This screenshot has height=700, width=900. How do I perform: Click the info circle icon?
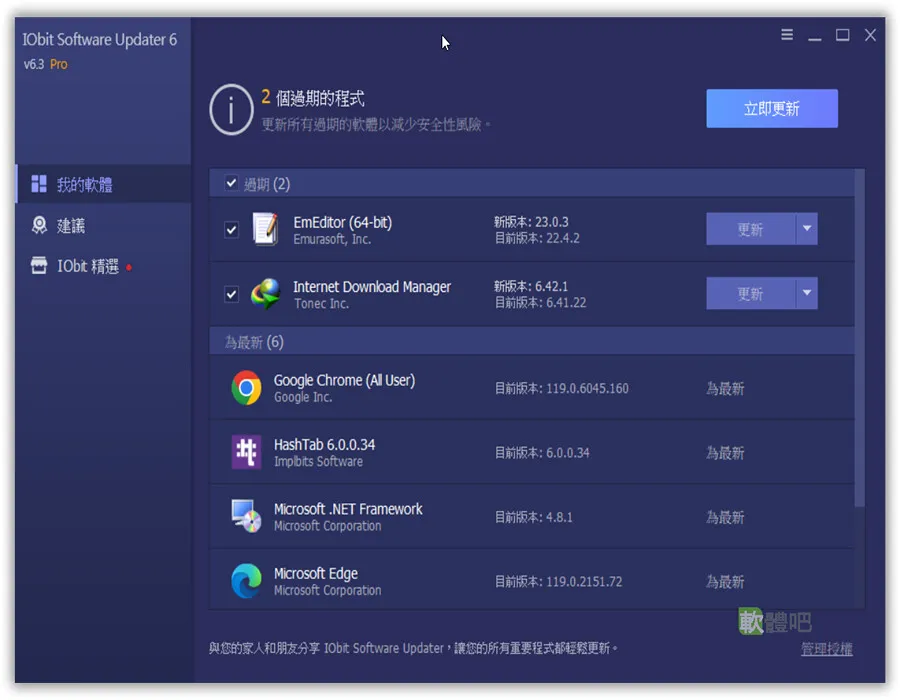pyautogui.click(x=231, y=110)
